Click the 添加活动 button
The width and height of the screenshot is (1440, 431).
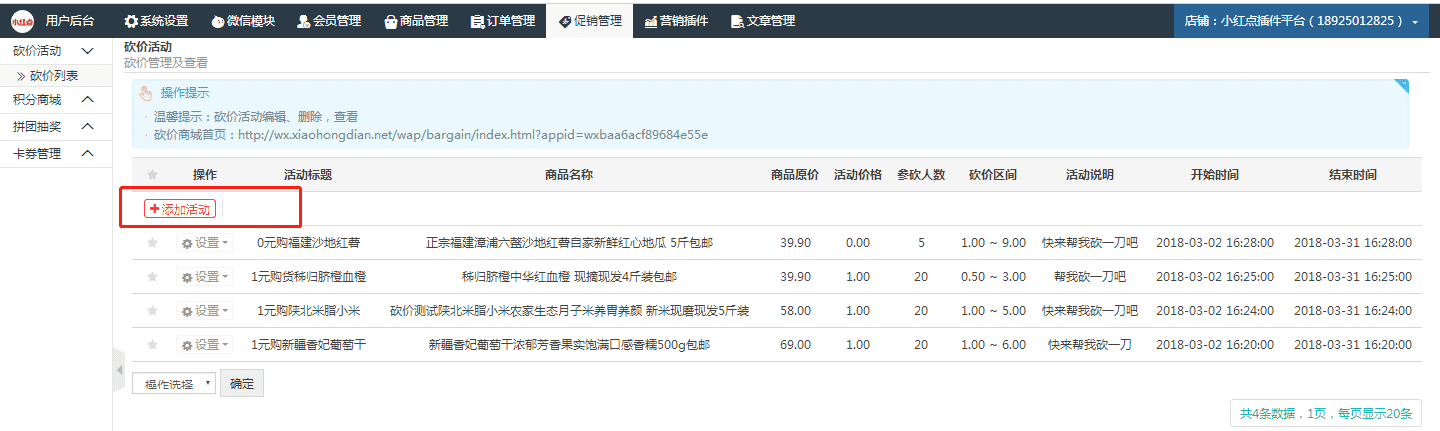[180, 209]
